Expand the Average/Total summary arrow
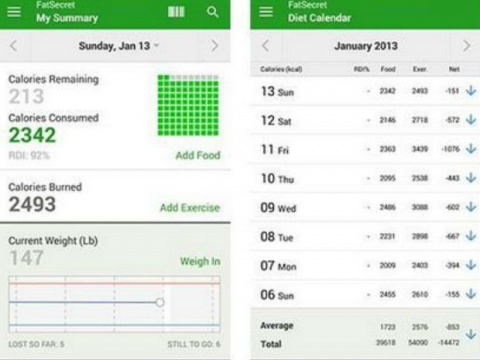Viewport: 480px width, 360px height. 471,334
